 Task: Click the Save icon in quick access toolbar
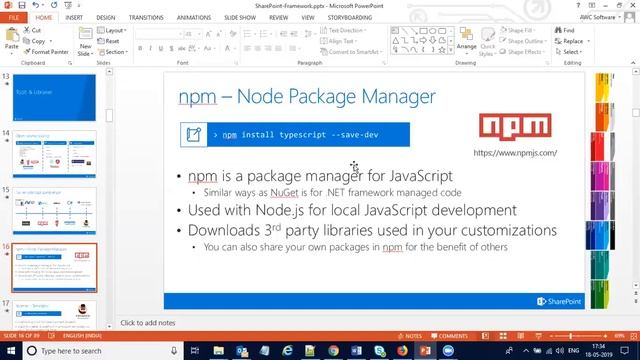tap(22, 5)
